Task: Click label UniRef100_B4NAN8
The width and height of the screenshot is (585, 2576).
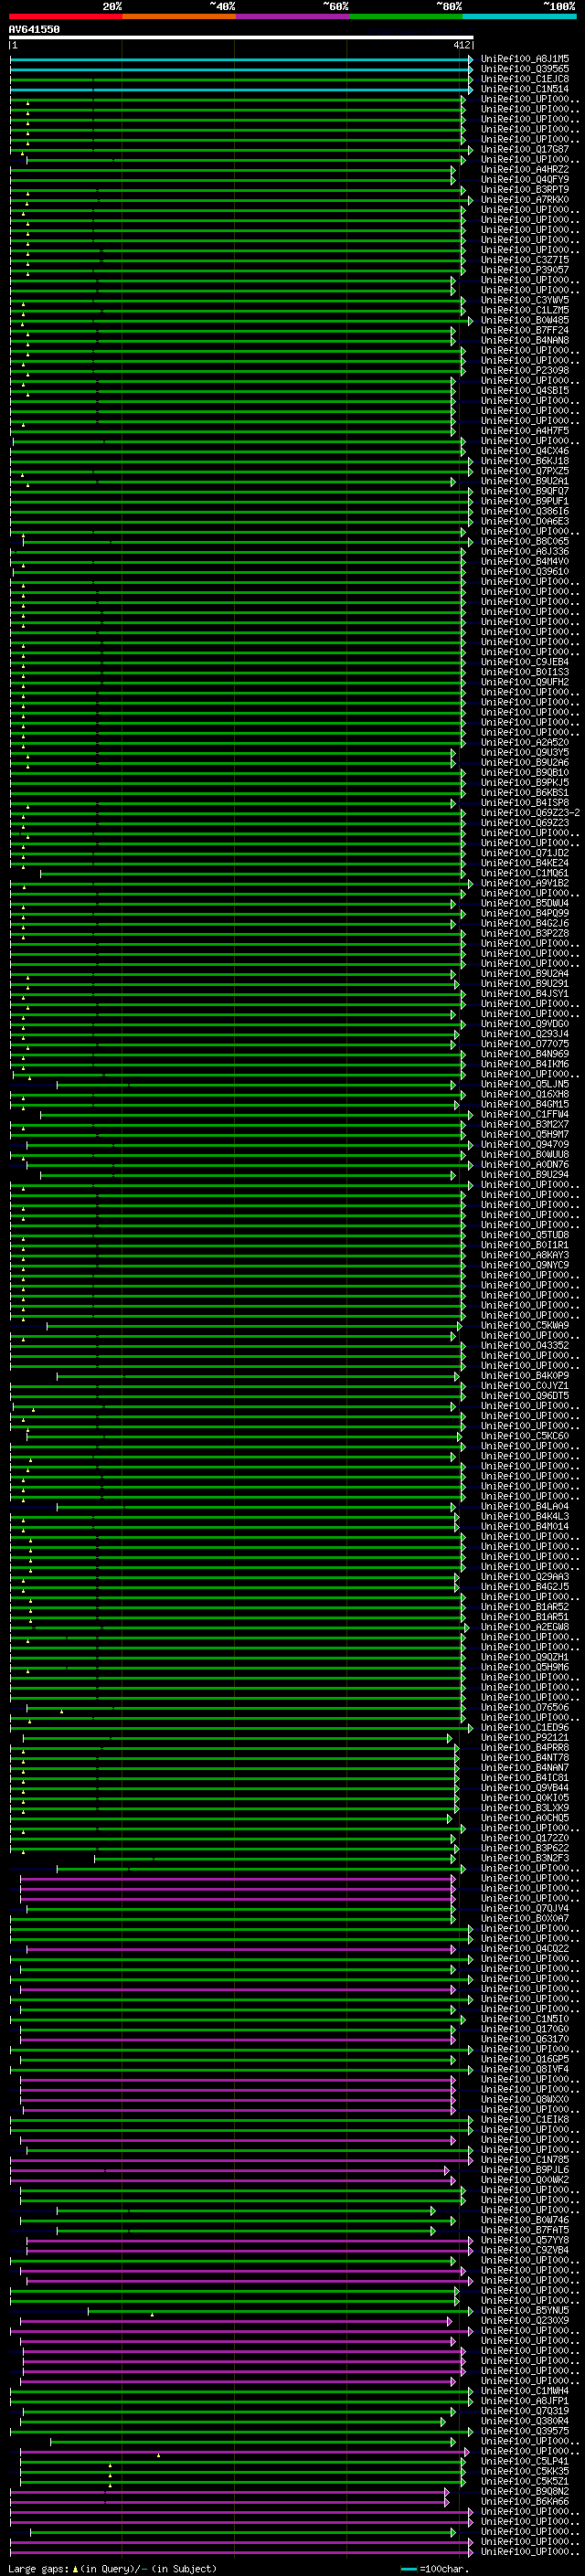Action: click(525, 340)
